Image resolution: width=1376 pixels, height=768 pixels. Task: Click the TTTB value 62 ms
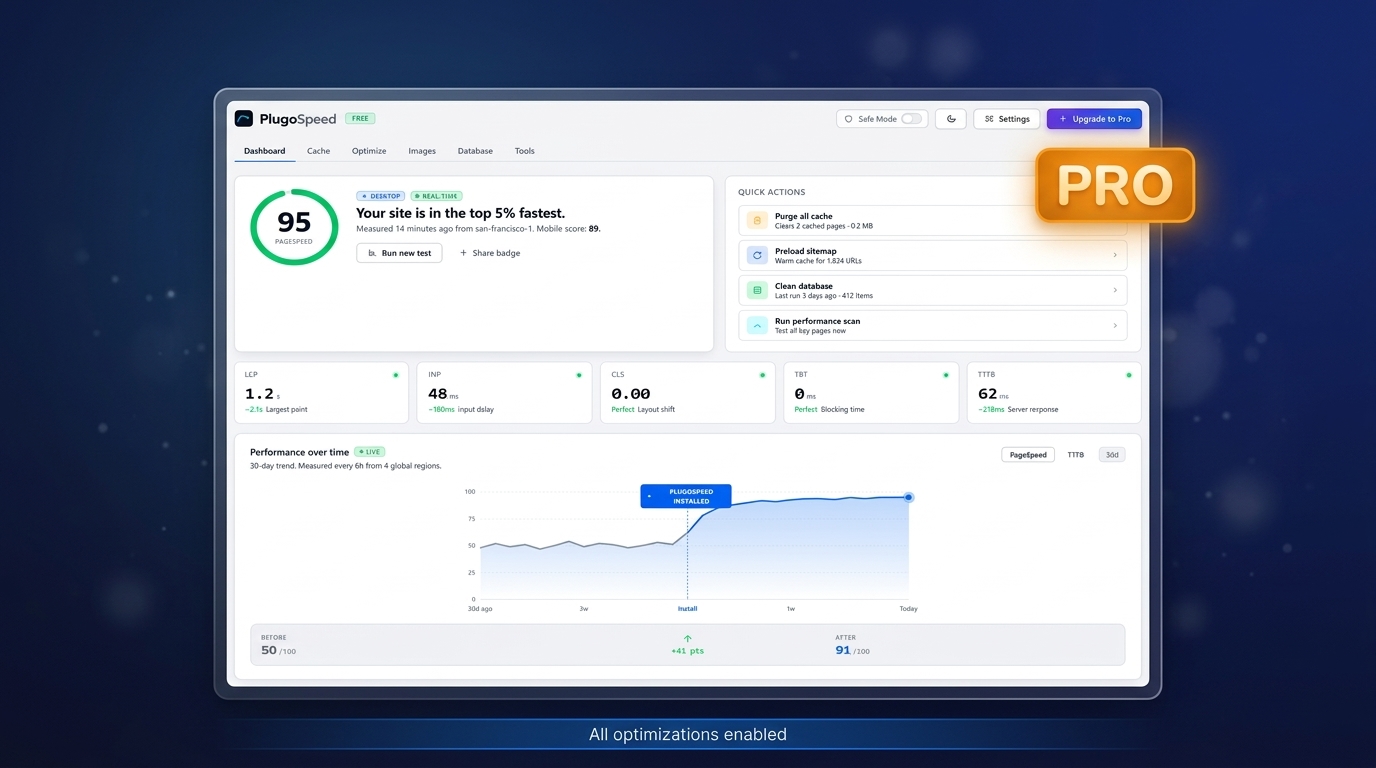click(993, 394)
